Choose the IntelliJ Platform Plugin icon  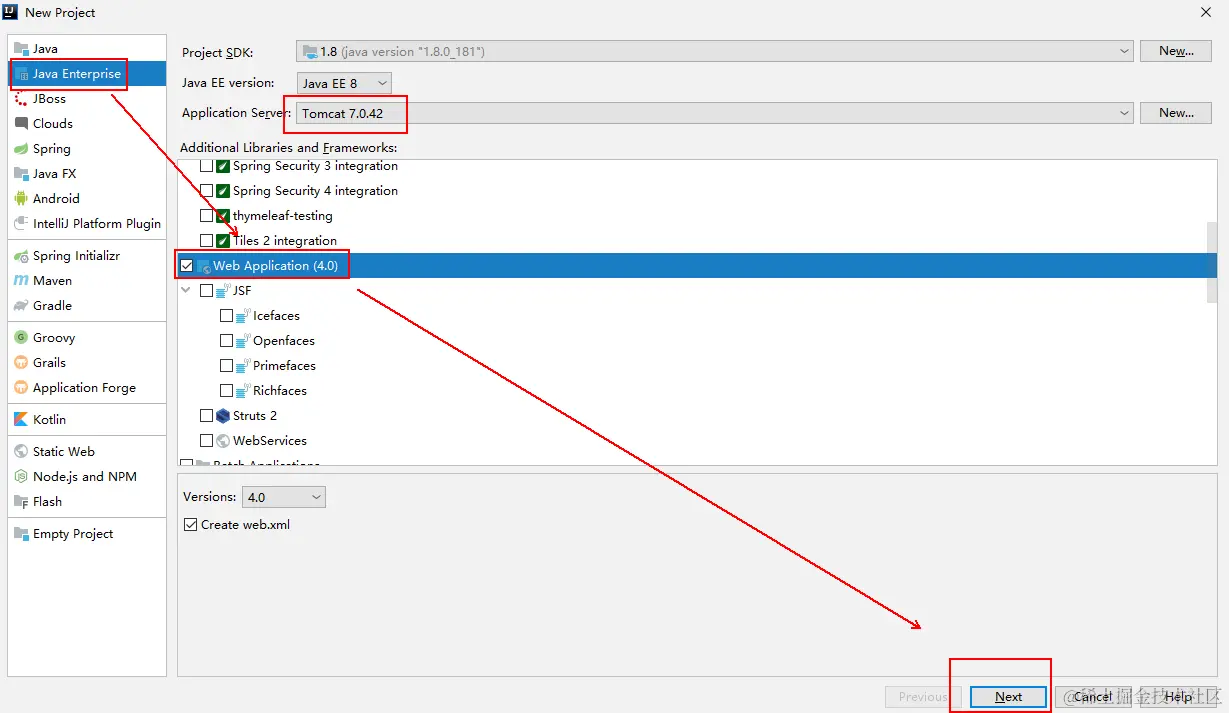tap(21, 224)
